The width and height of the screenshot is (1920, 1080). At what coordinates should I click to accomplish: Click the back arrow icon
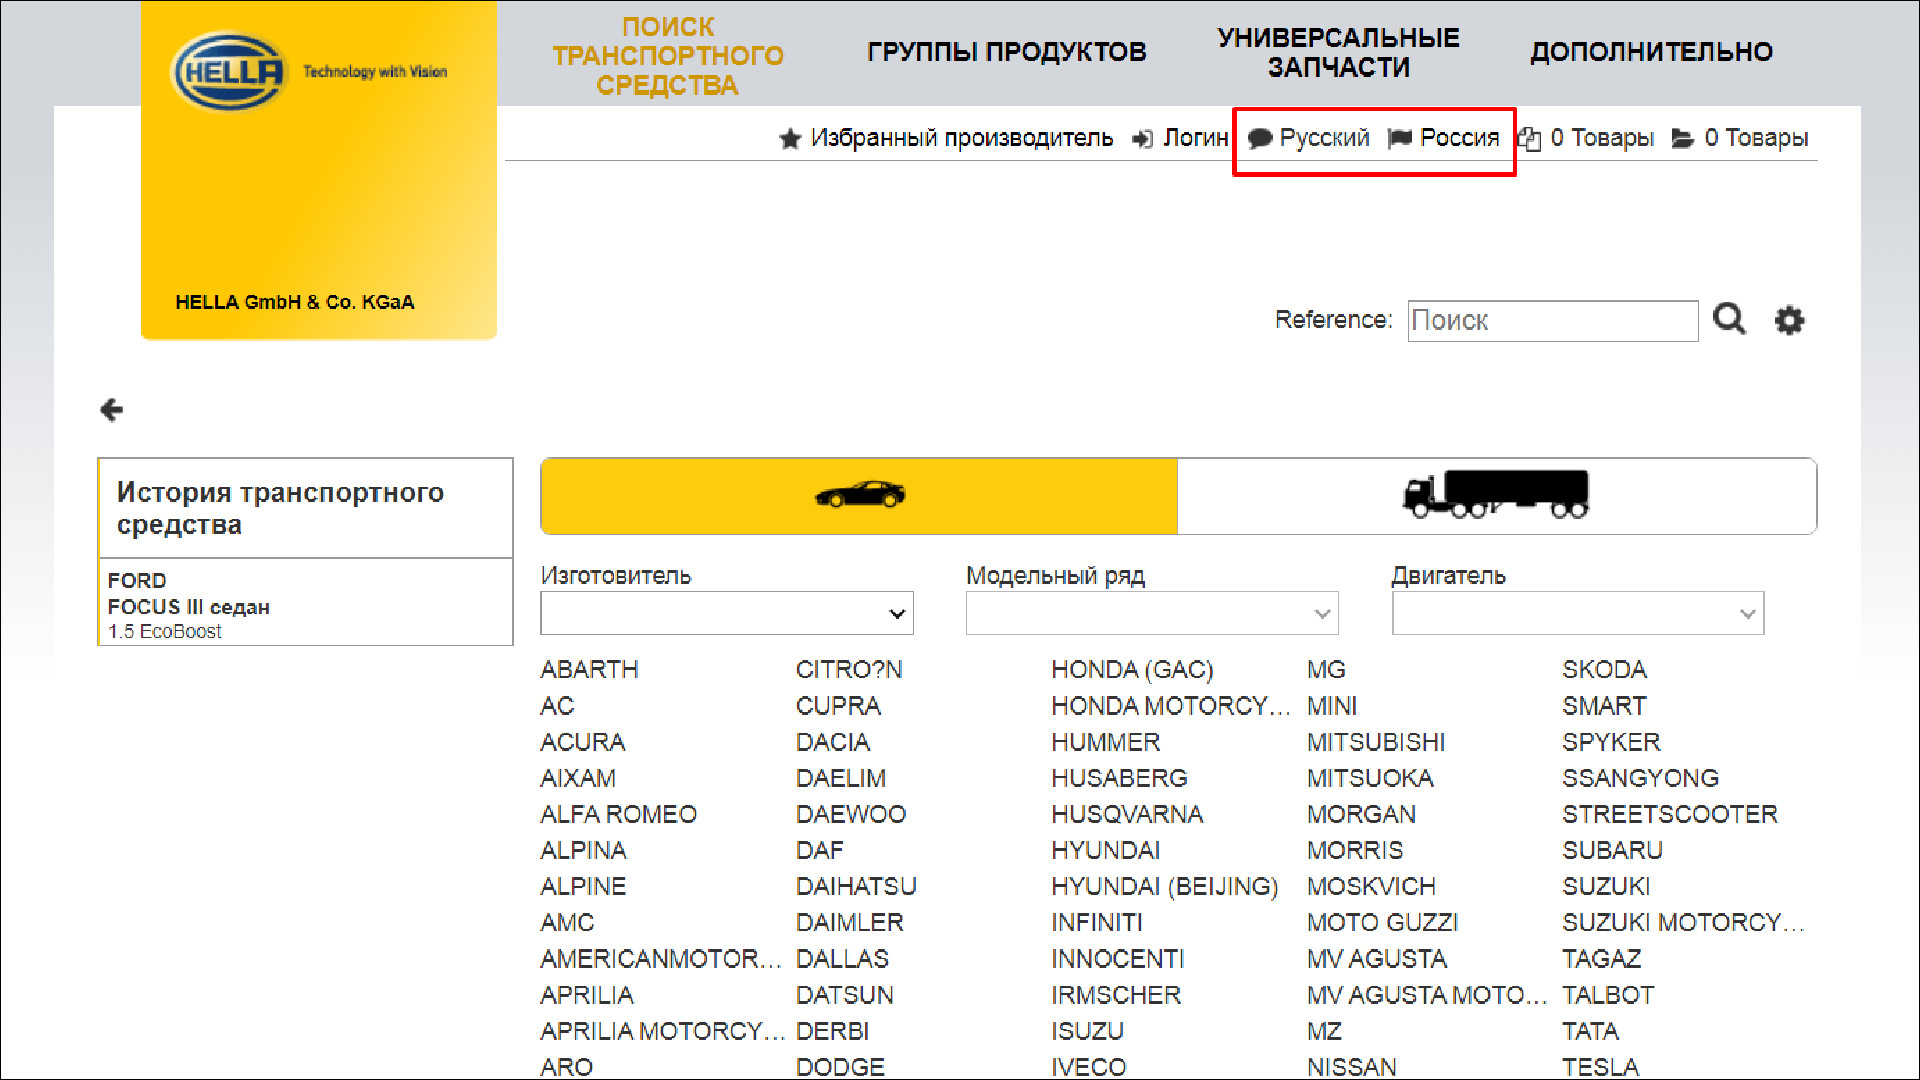pos(112,410)
